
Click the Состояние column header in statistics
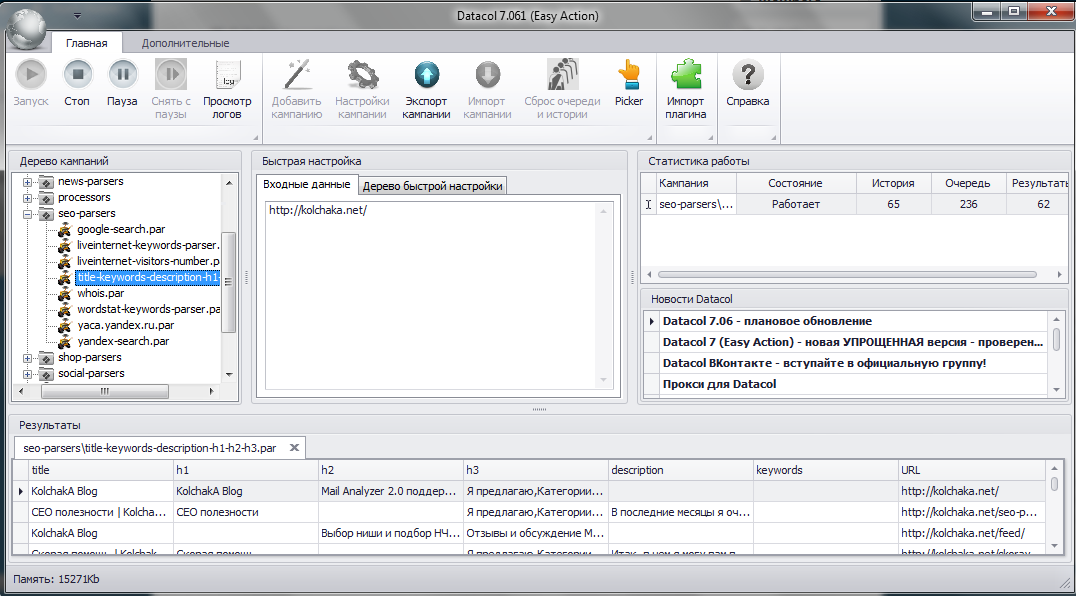tap(795, 183)
